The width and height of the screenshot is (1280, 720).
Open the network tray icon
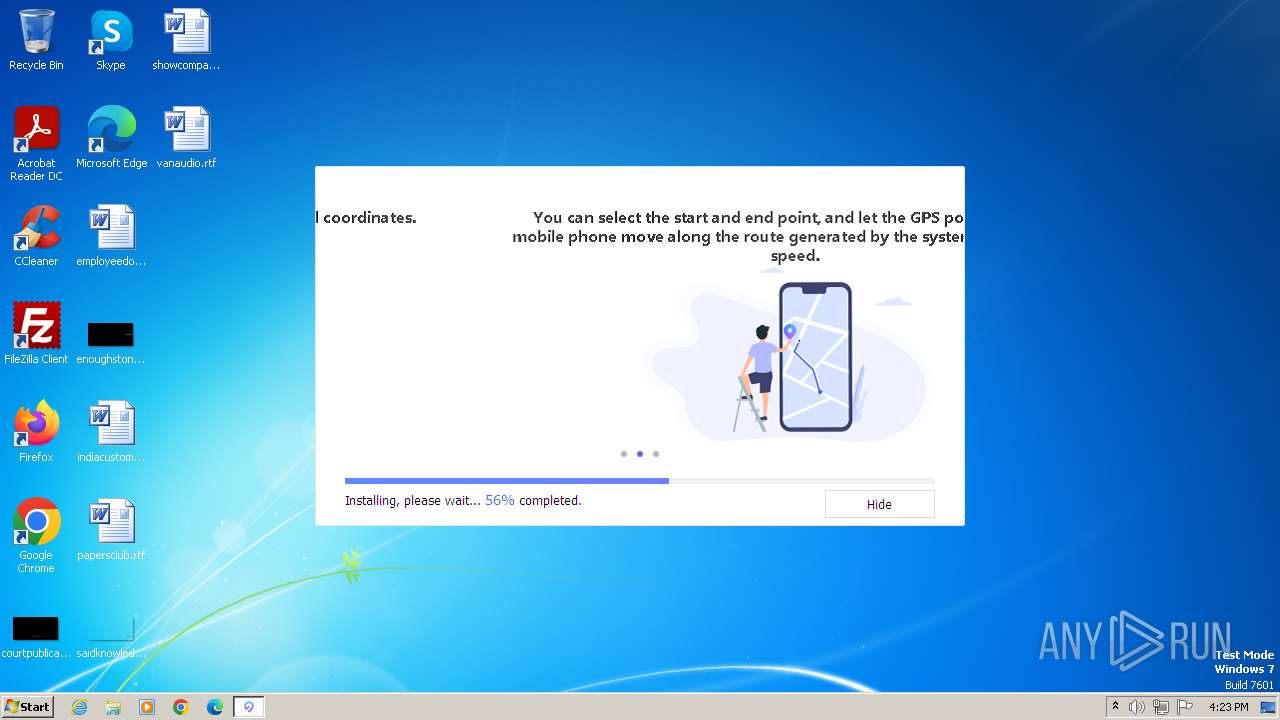pyautogui.click(x=1161, y=707)
